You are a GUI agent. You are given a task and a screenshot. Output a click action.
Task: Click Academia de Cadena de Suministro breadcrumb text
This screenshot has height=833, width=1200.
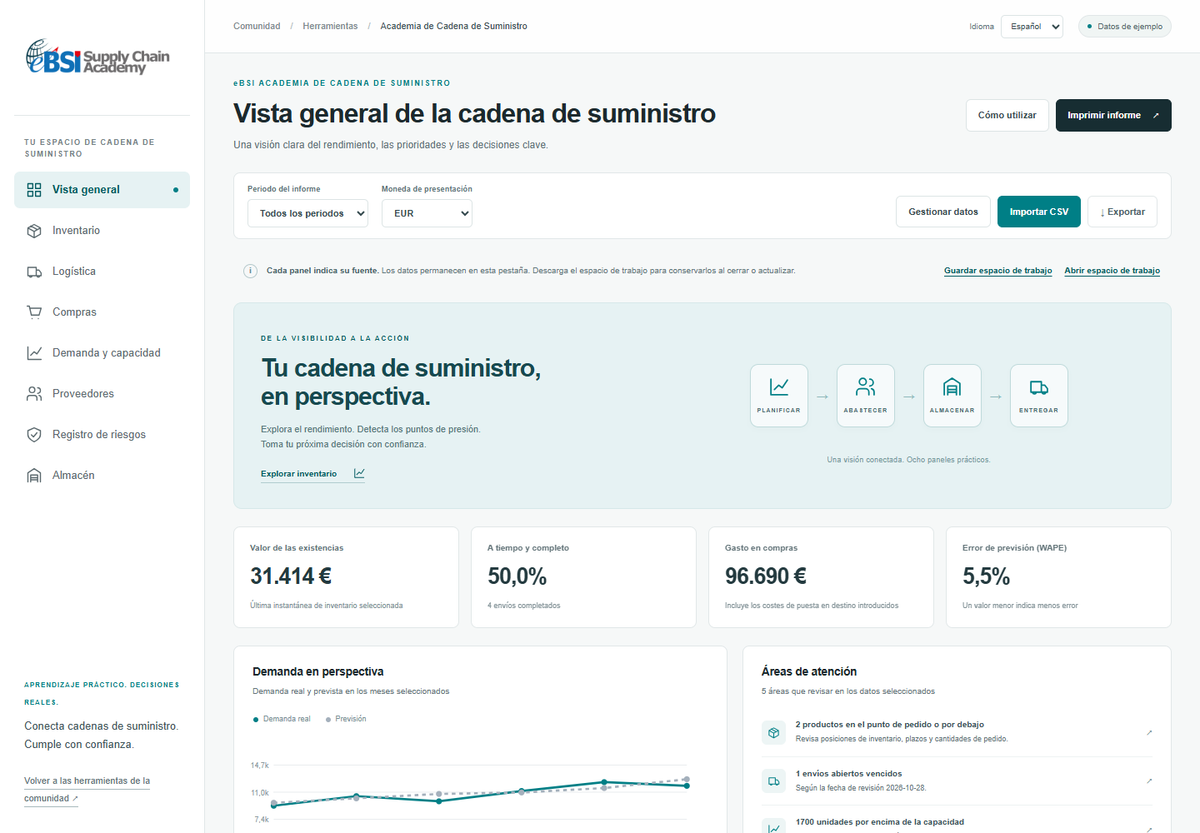pos(454,26)
